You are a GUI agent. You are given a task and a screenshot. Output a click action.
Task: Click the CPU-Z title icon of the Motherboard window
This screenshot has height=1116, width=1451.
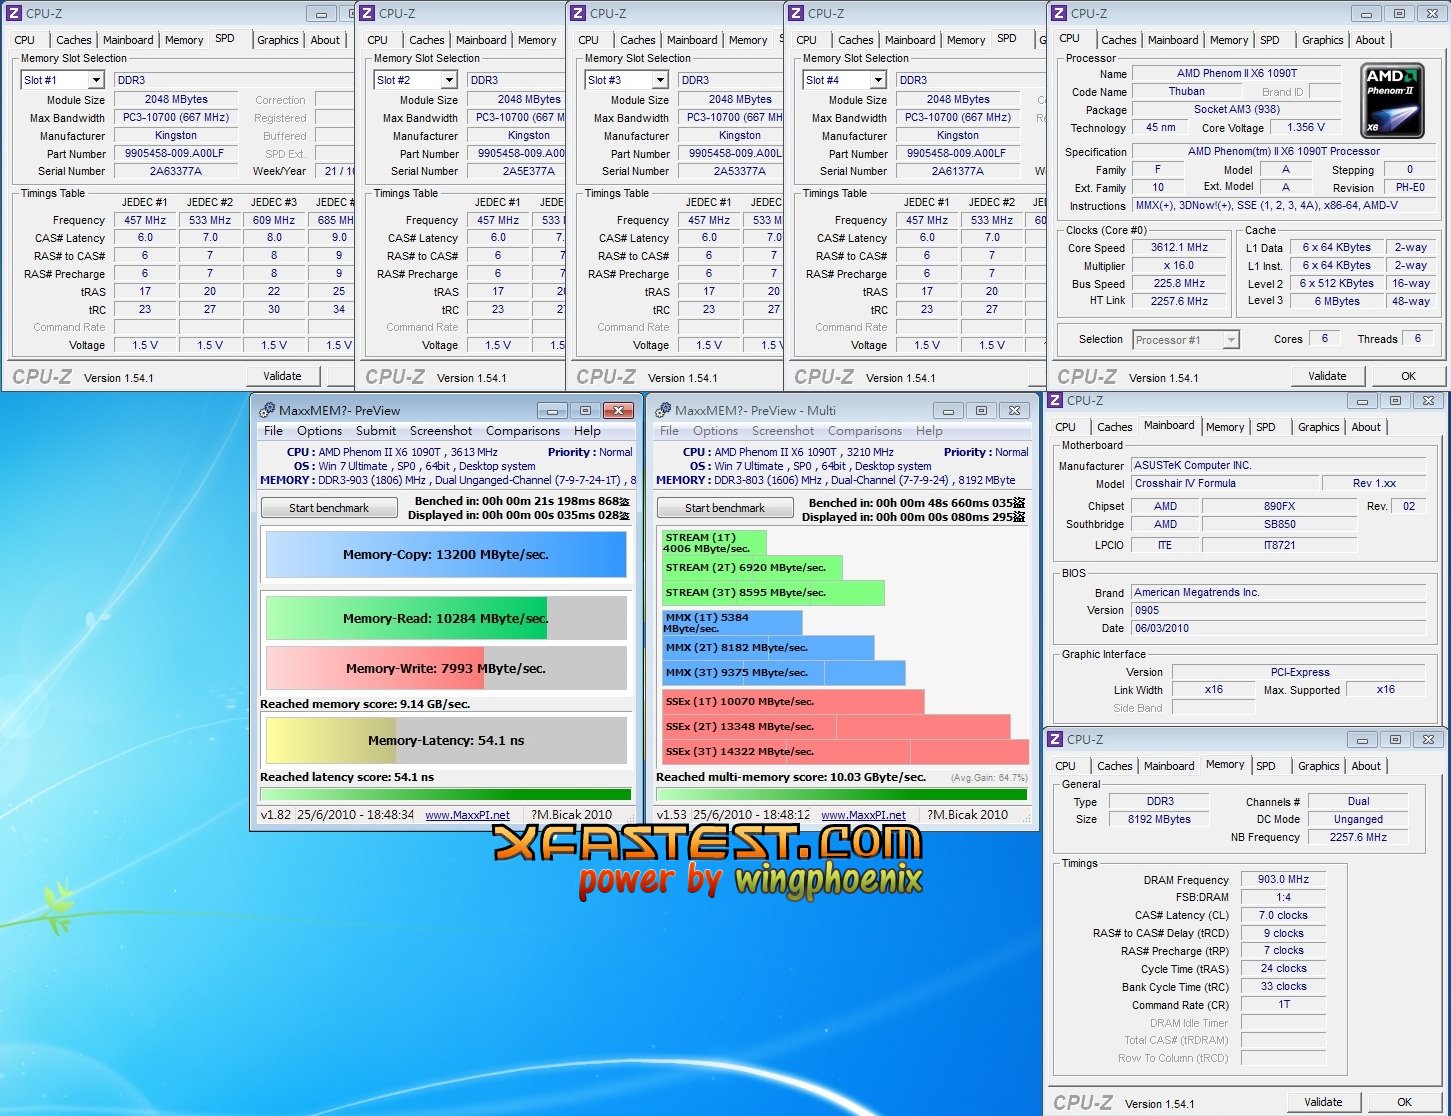pos(1055,400)
